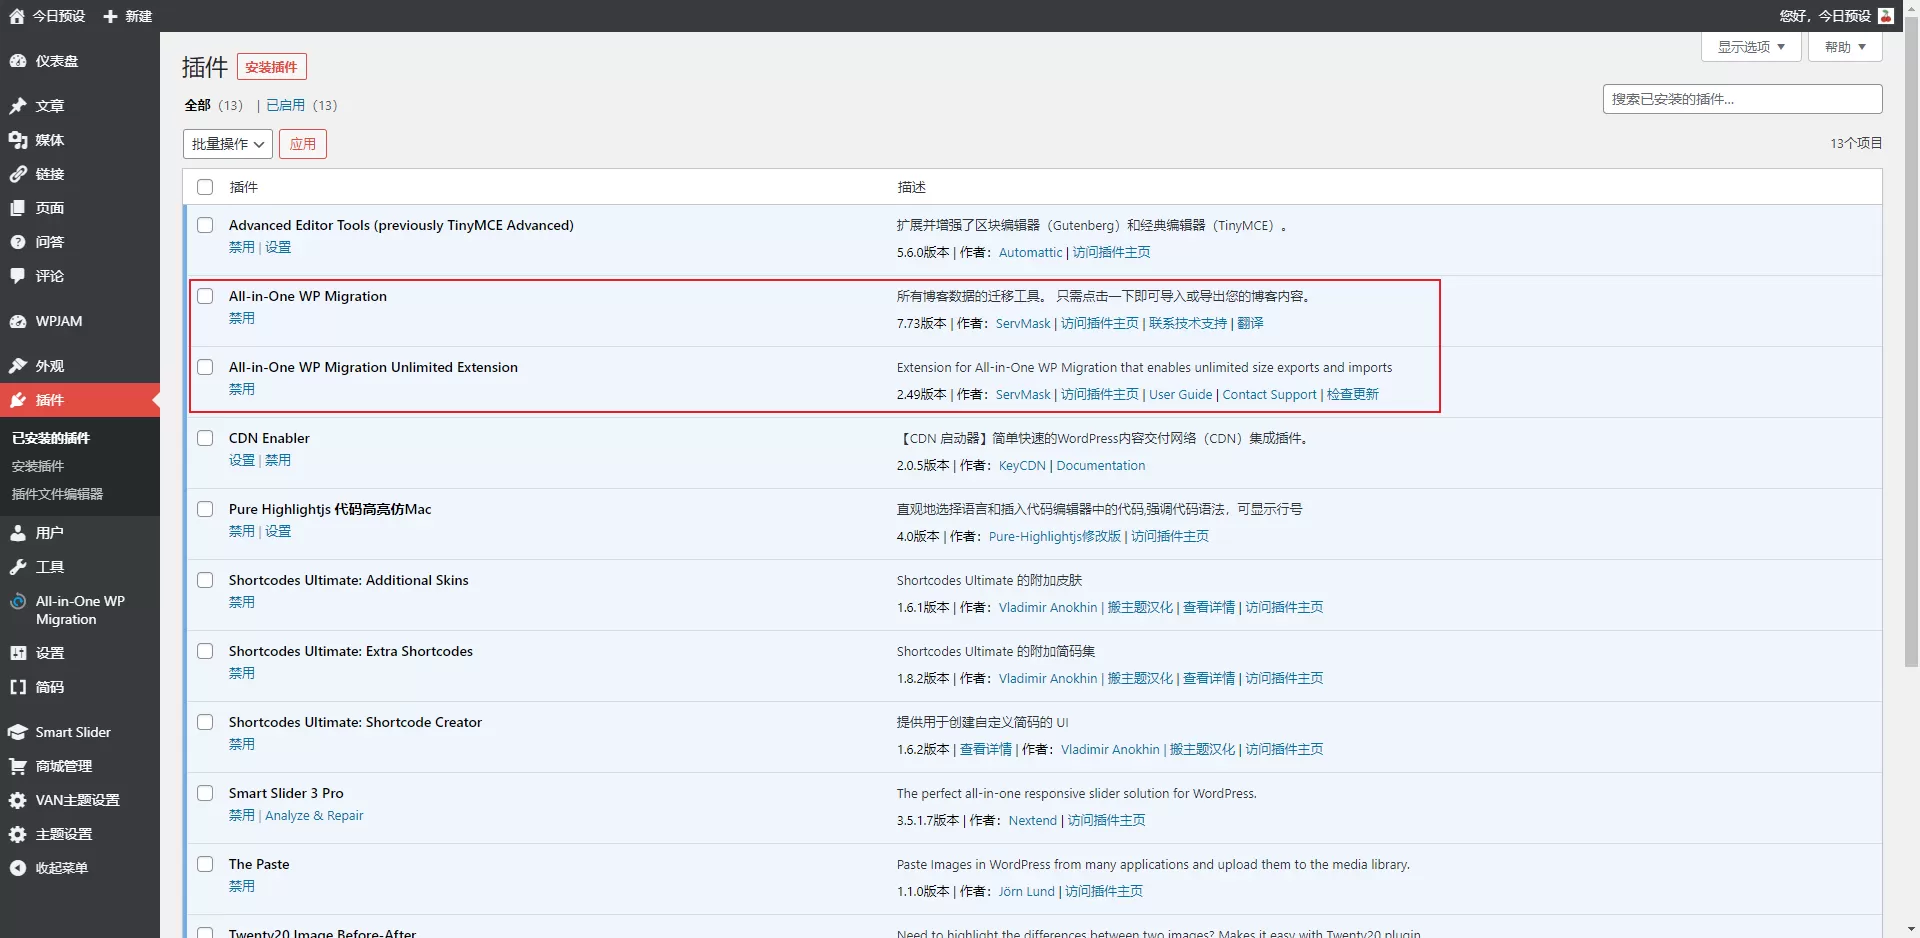Open the 安装插件 submenu item
This screenshot has width=1920, height=938.
click(38, 466)
